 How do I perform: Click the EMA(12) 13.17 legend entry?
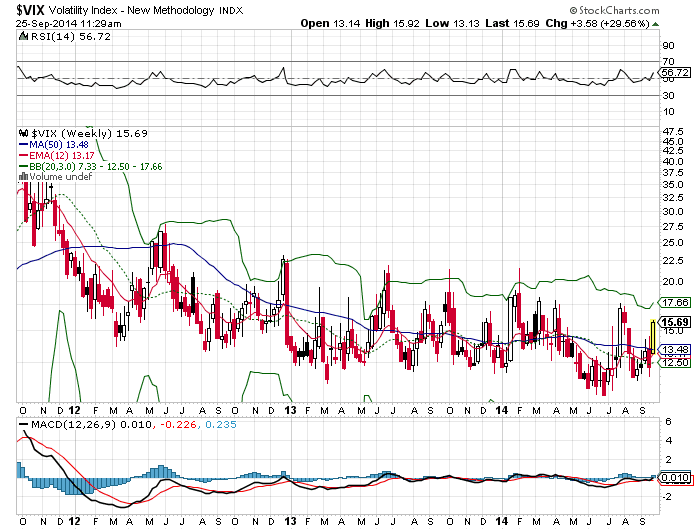(62, 155)
